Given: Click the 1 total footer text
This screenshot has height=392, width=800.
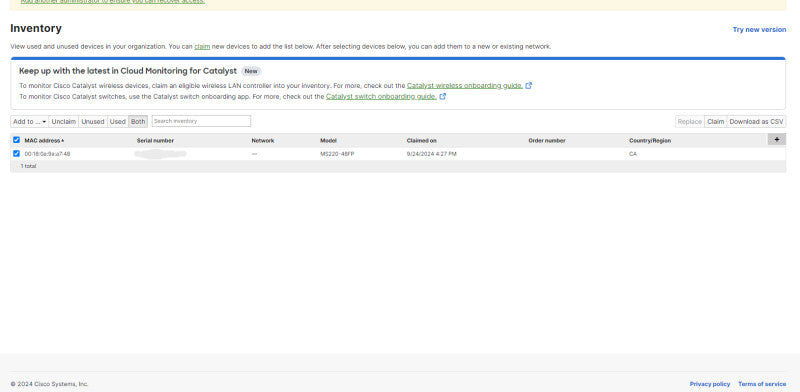Looking at the screenshot, I should [x=29, y=166].
